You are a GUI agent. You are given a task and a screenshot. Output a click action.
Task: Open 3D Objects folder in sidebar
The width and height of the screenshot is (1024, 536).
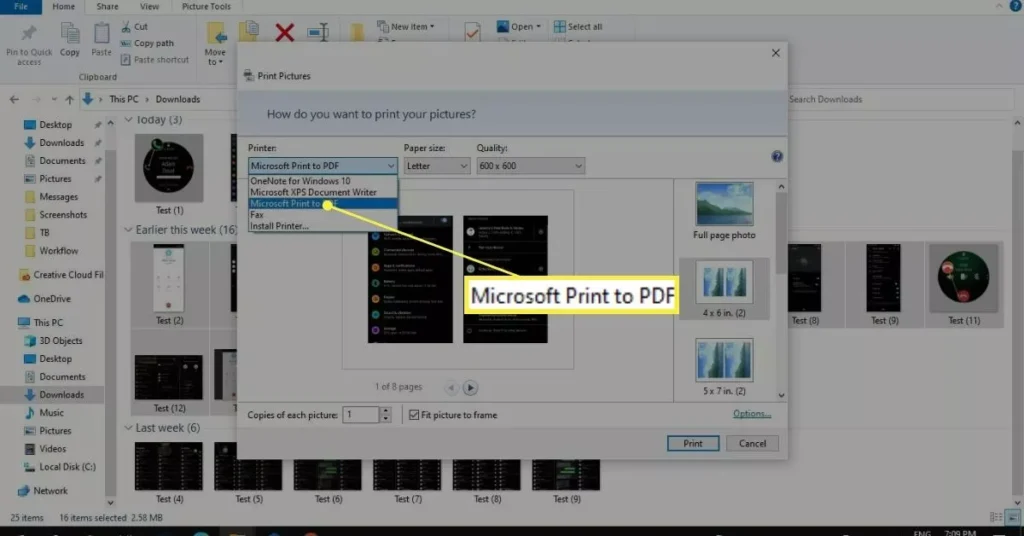pyautogui.click(x=53, y=341)
